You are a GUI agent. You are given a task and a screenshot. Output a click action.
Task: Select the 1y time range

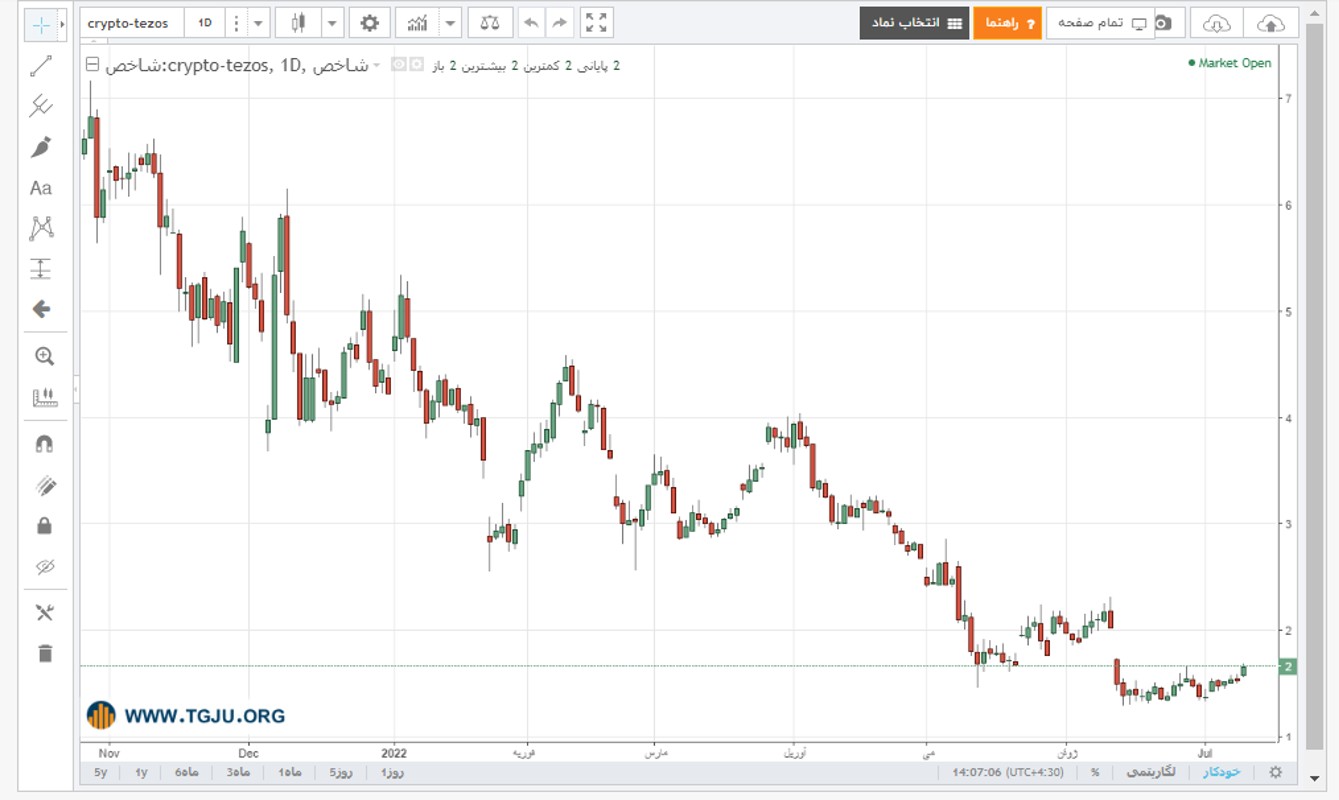pos(141,772)
